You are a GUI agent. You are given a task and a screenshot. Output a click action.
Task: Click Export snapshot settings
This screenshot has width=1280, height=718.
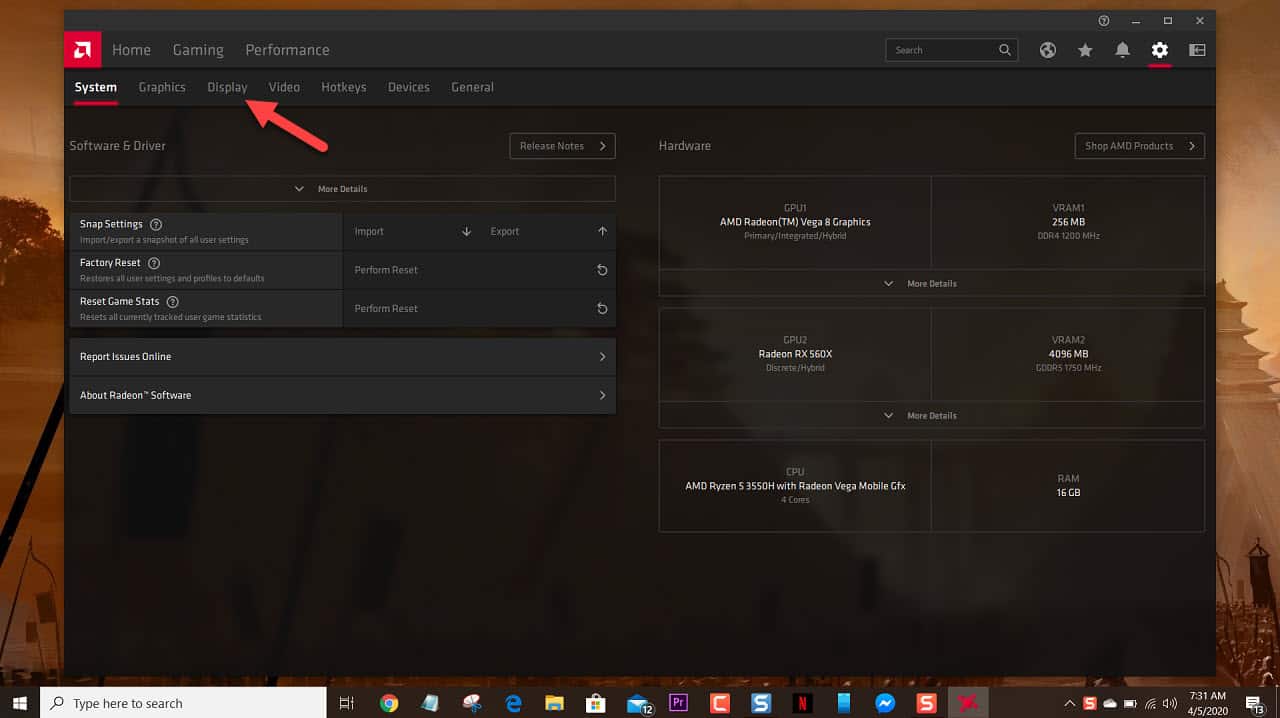click(548, 231)
